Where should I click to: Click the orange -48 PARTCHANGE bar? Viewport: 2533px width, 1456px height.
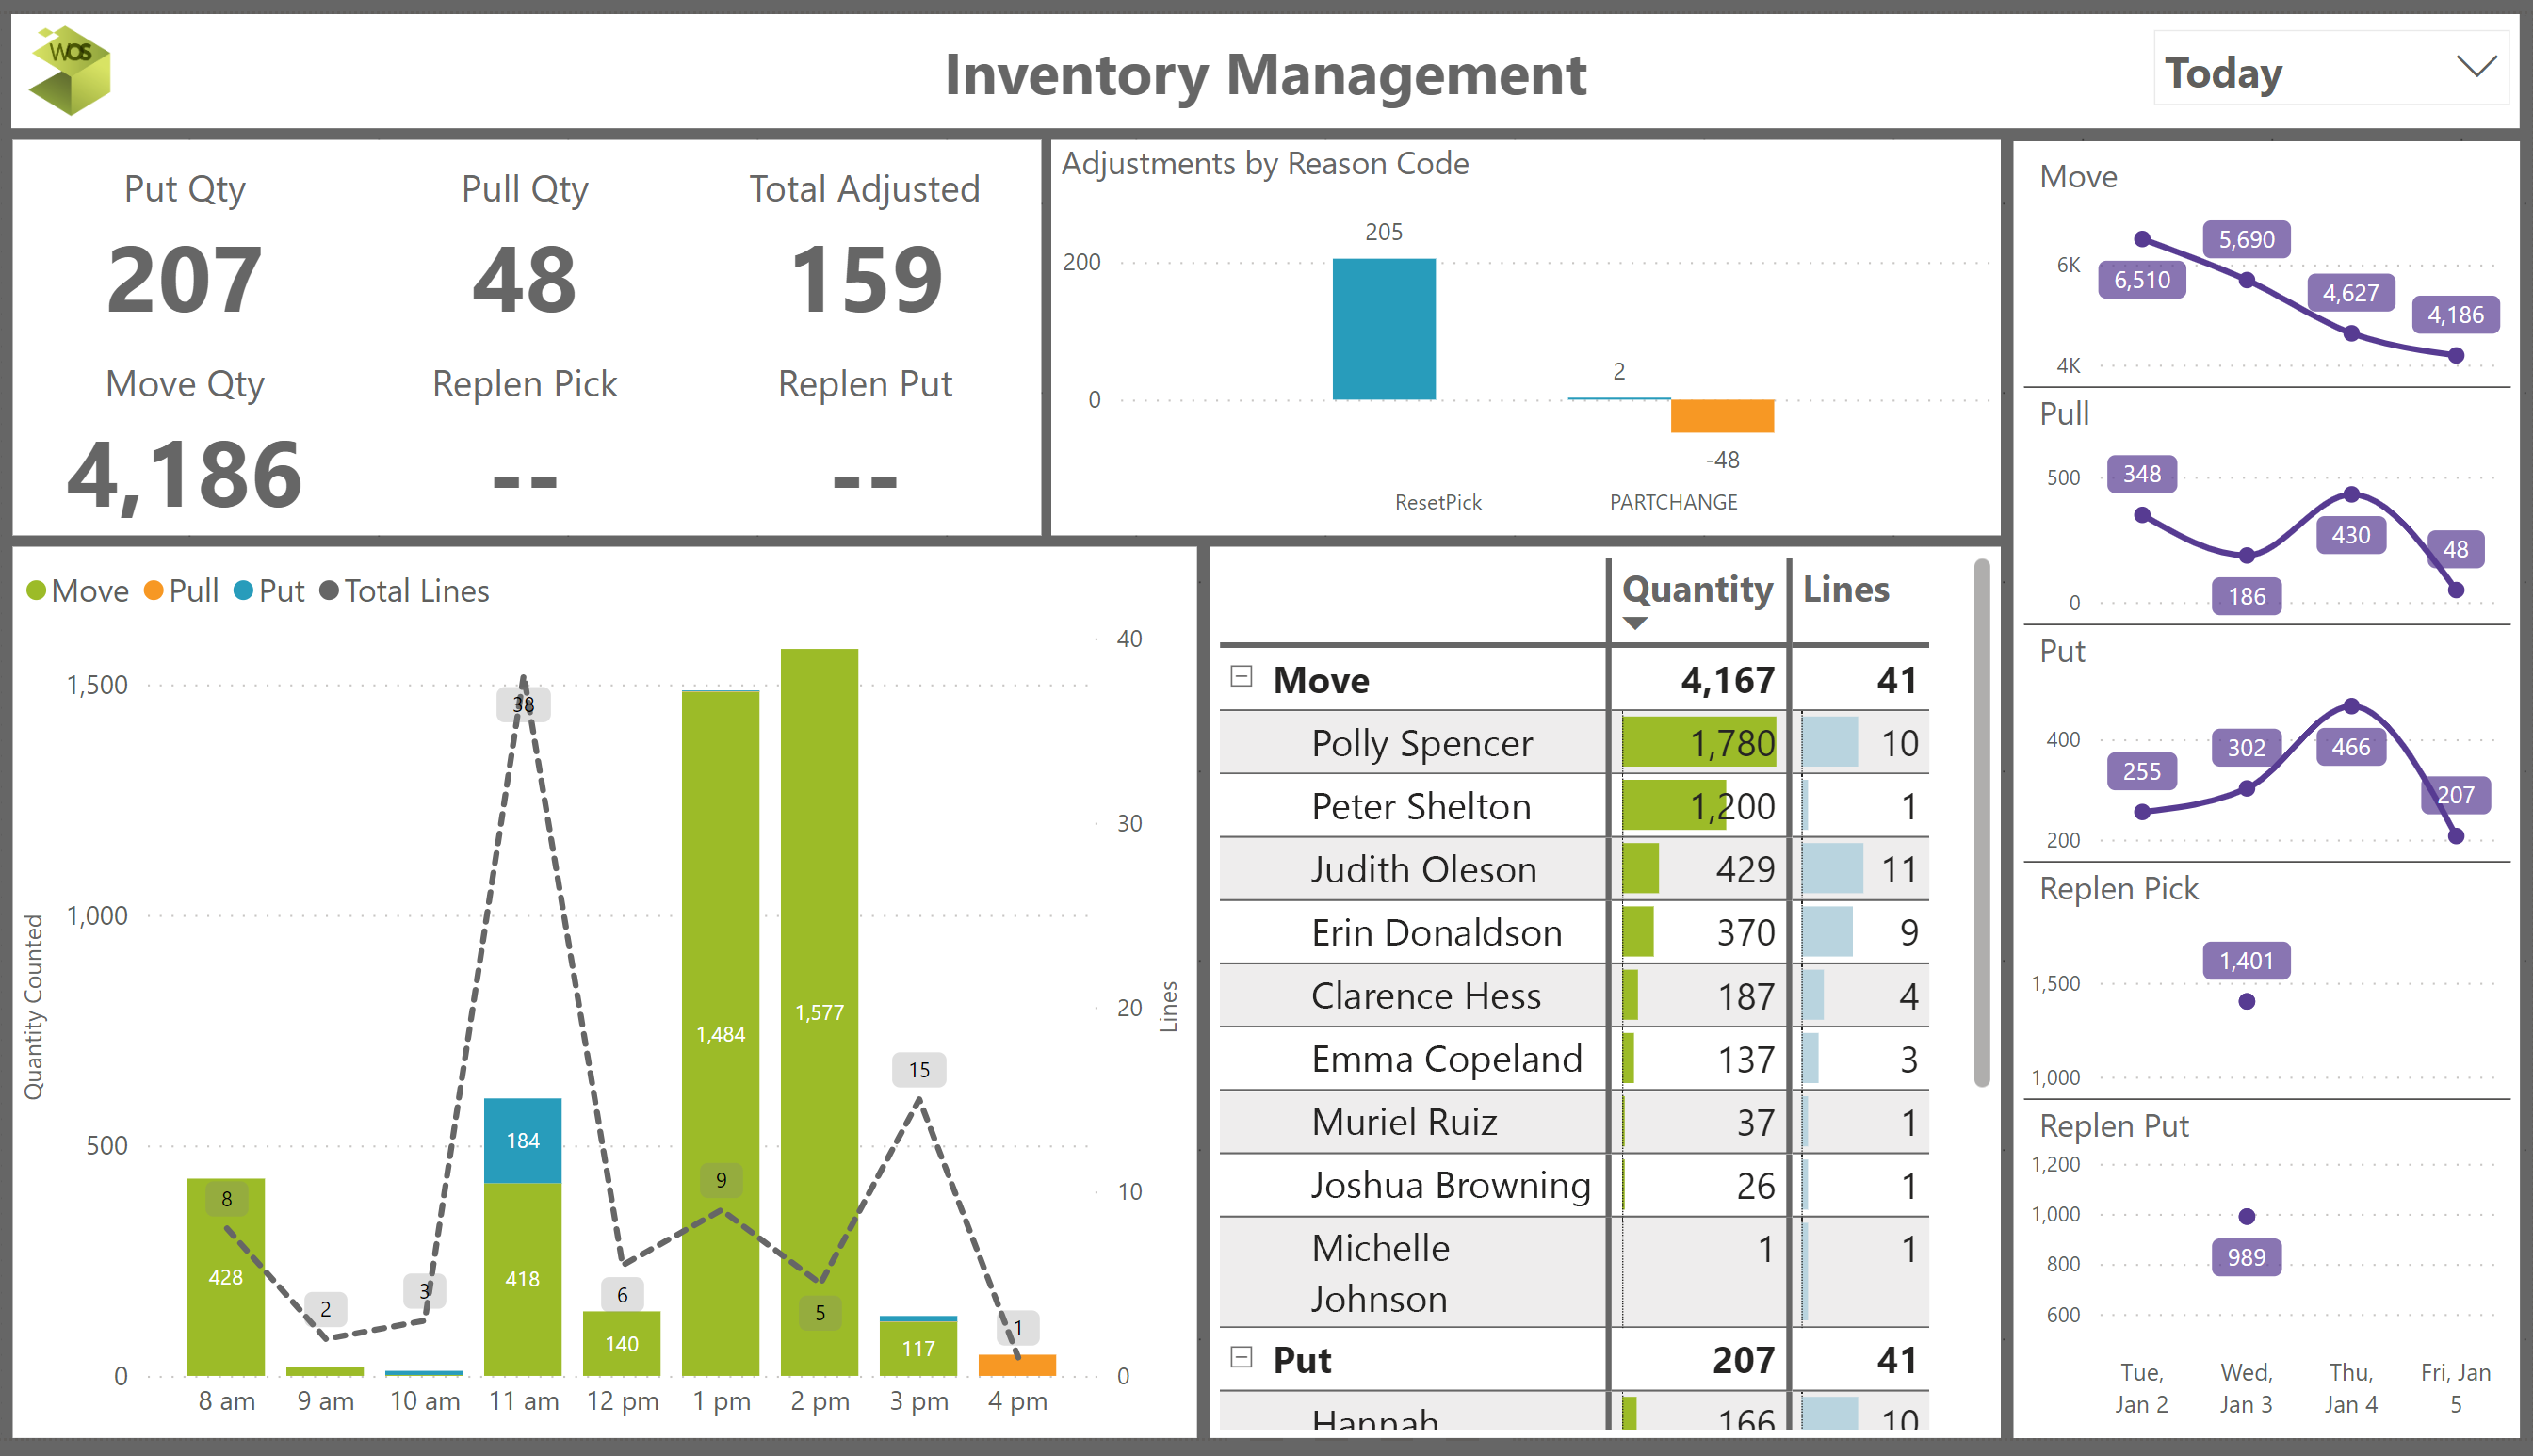1721,416
